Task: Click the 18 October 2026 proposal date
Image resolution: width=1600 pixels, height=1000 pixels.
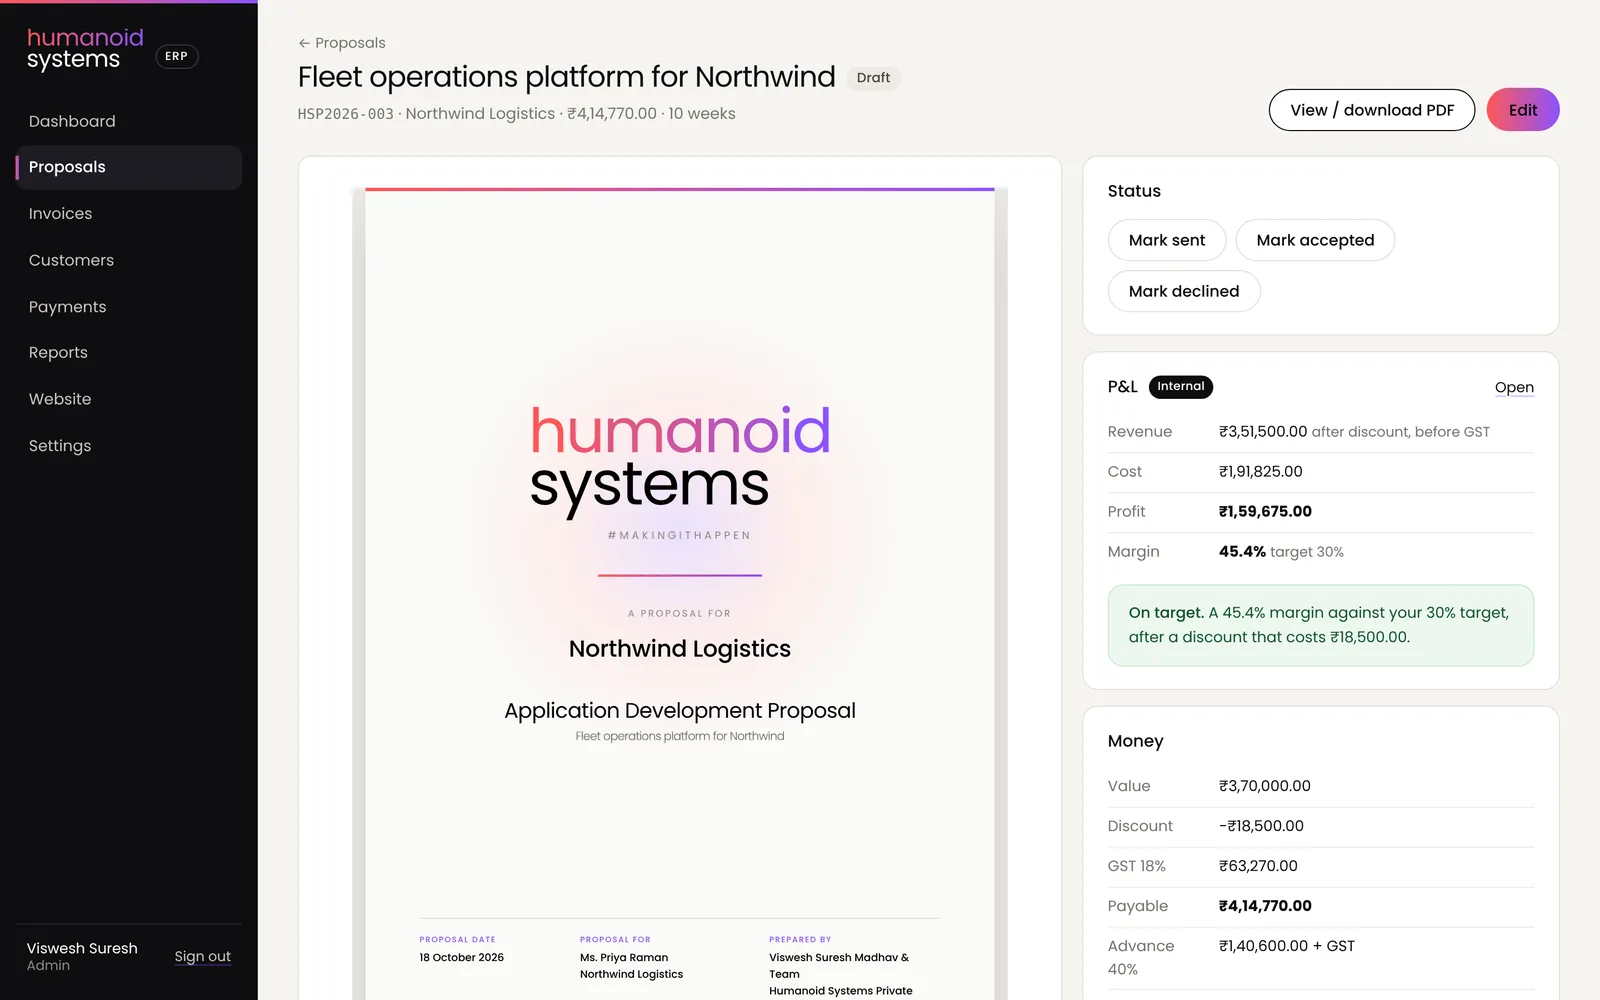Action: (x=462, y=957)
